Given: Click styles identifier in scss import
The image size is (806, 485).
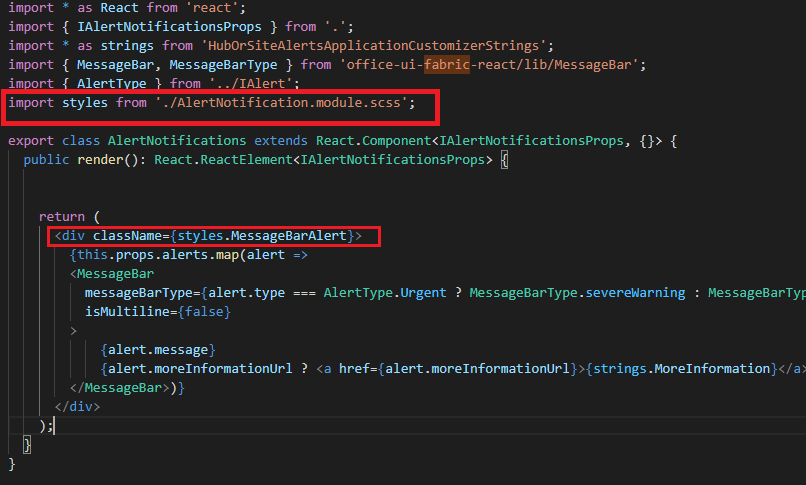Looking at the screenshot, I should 85,103.
